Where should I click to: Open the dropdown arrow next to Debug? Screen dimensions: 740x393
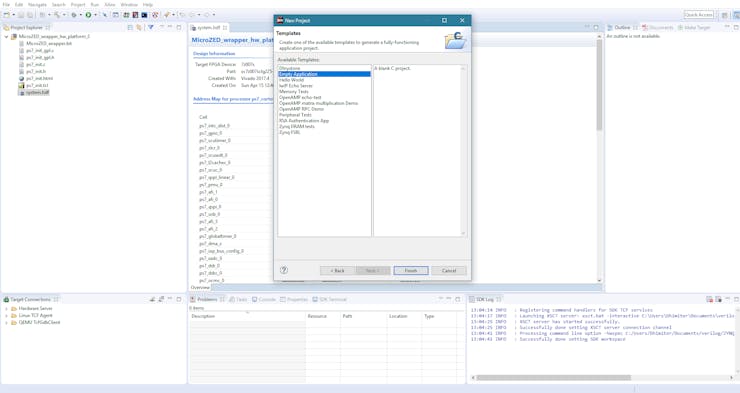[80, 15]
